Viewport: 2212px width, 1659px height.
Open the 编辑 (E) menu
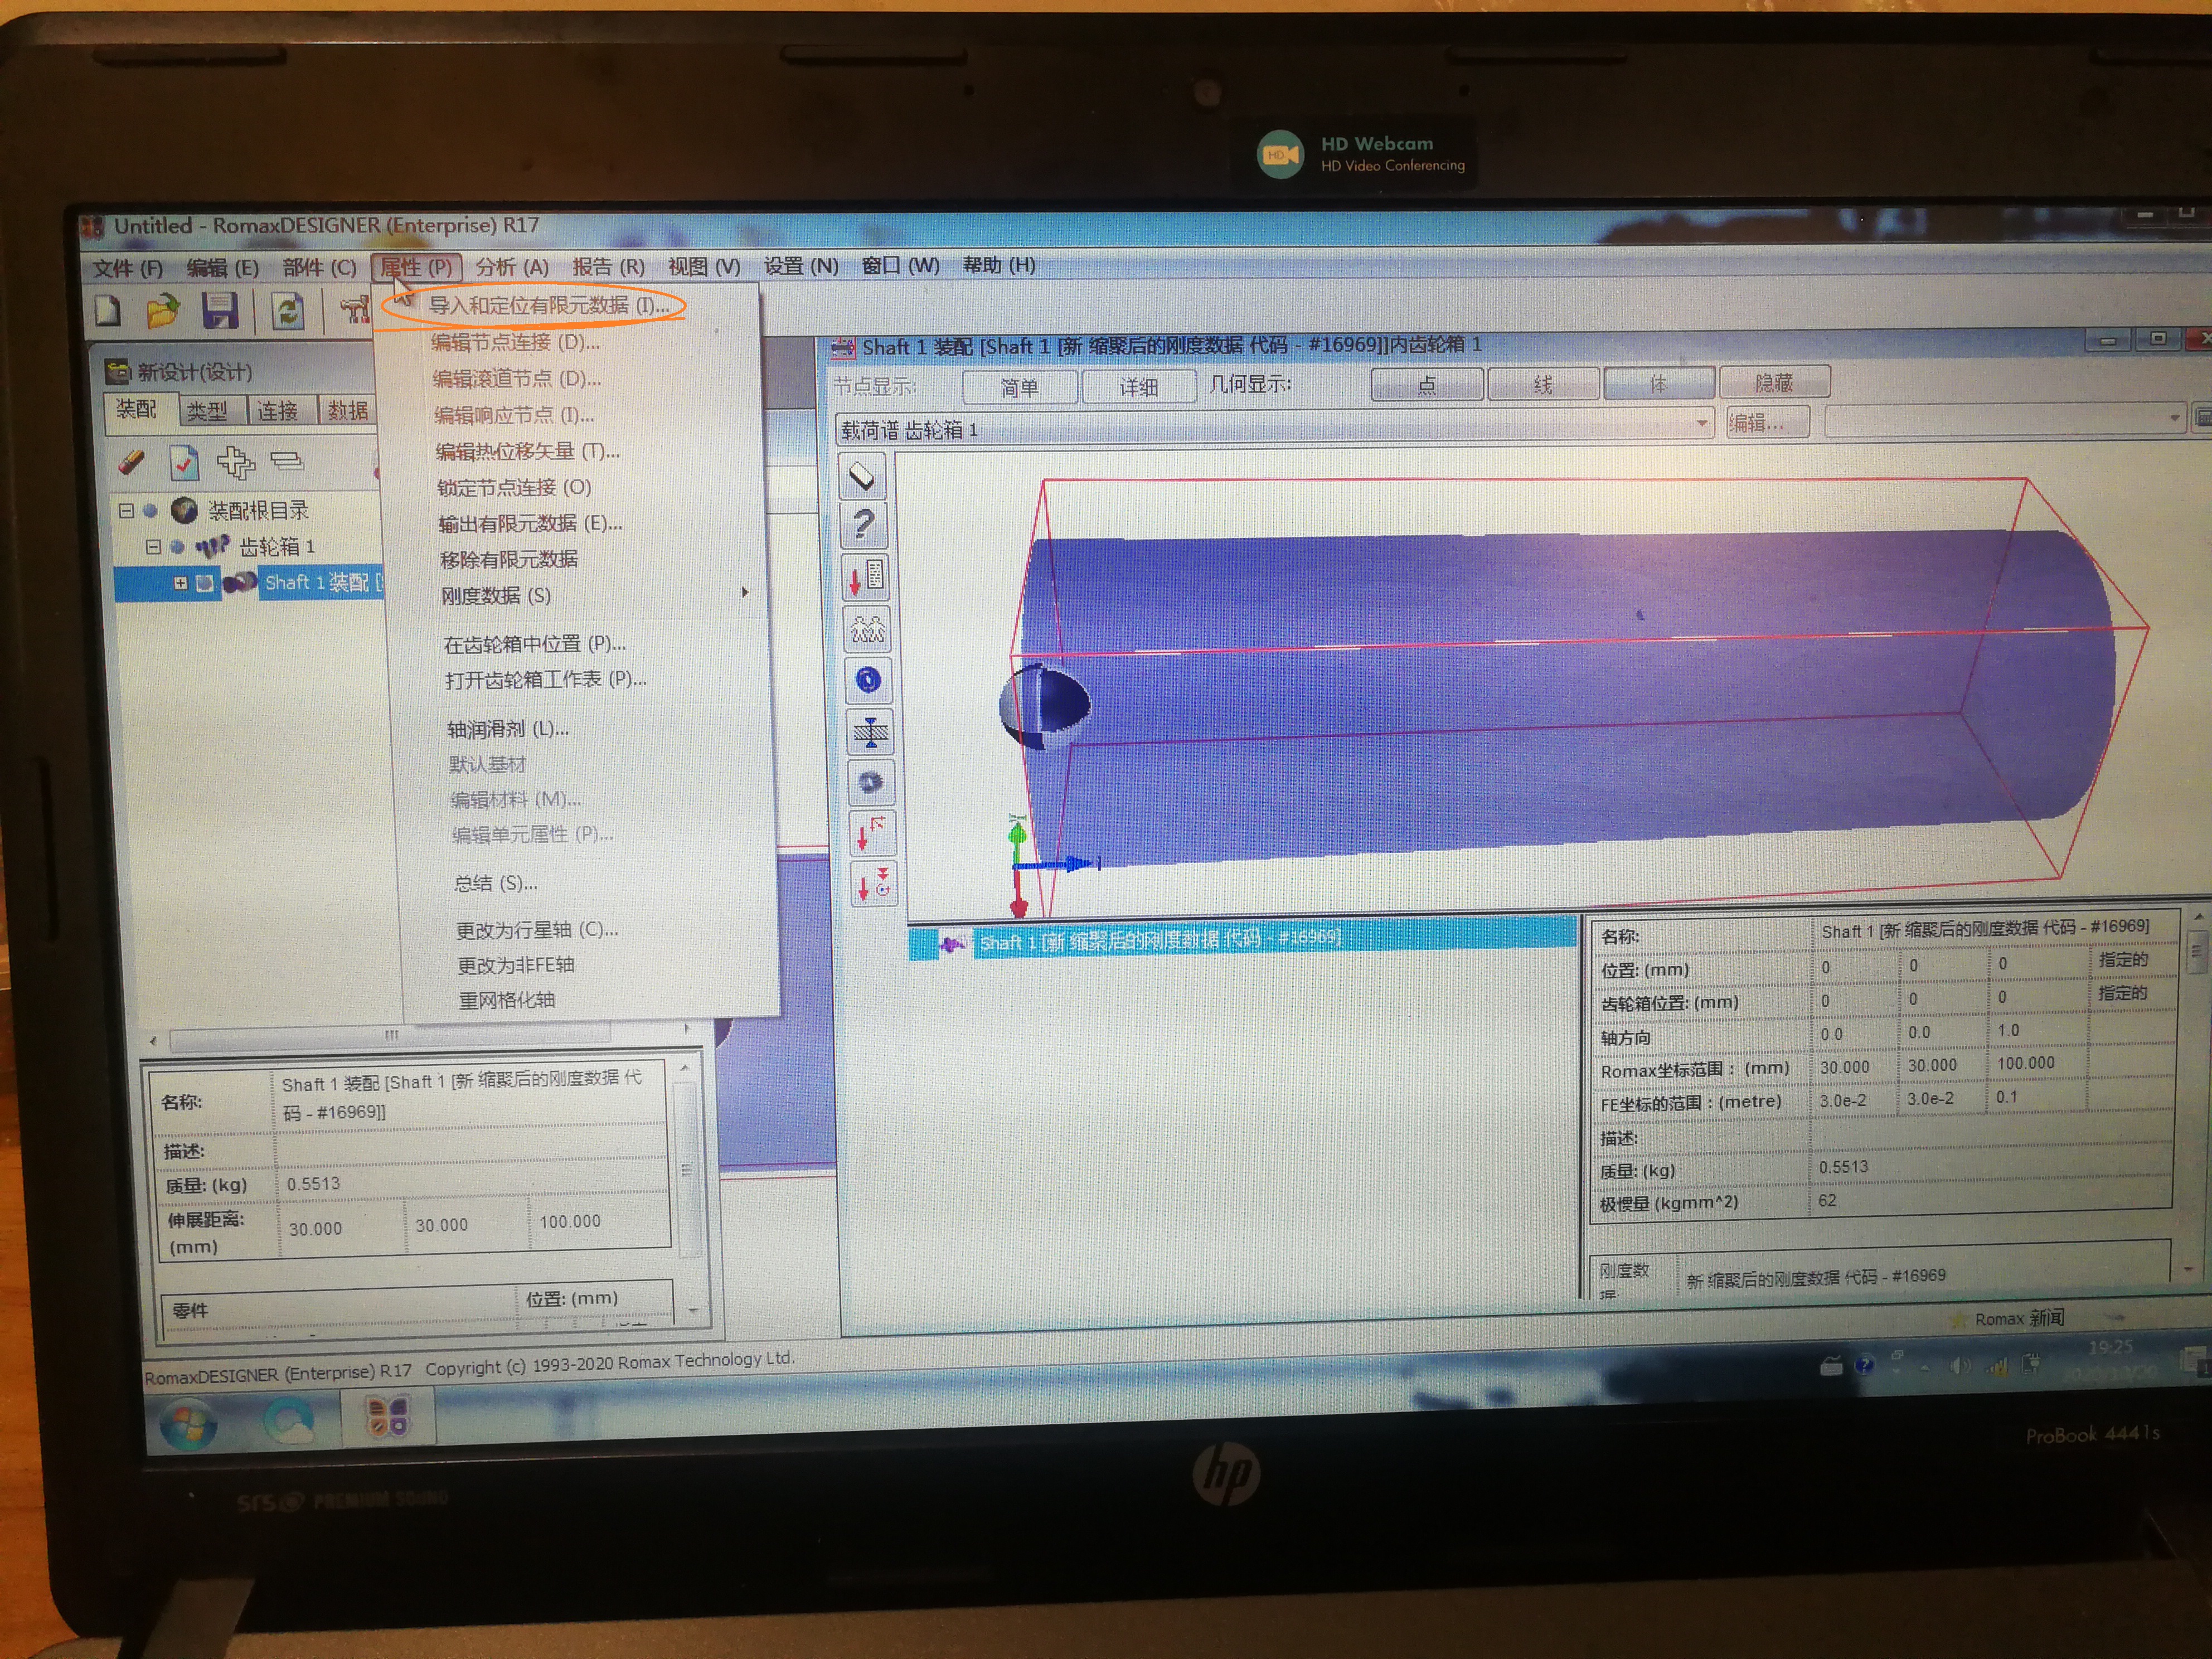coord(222,268)
